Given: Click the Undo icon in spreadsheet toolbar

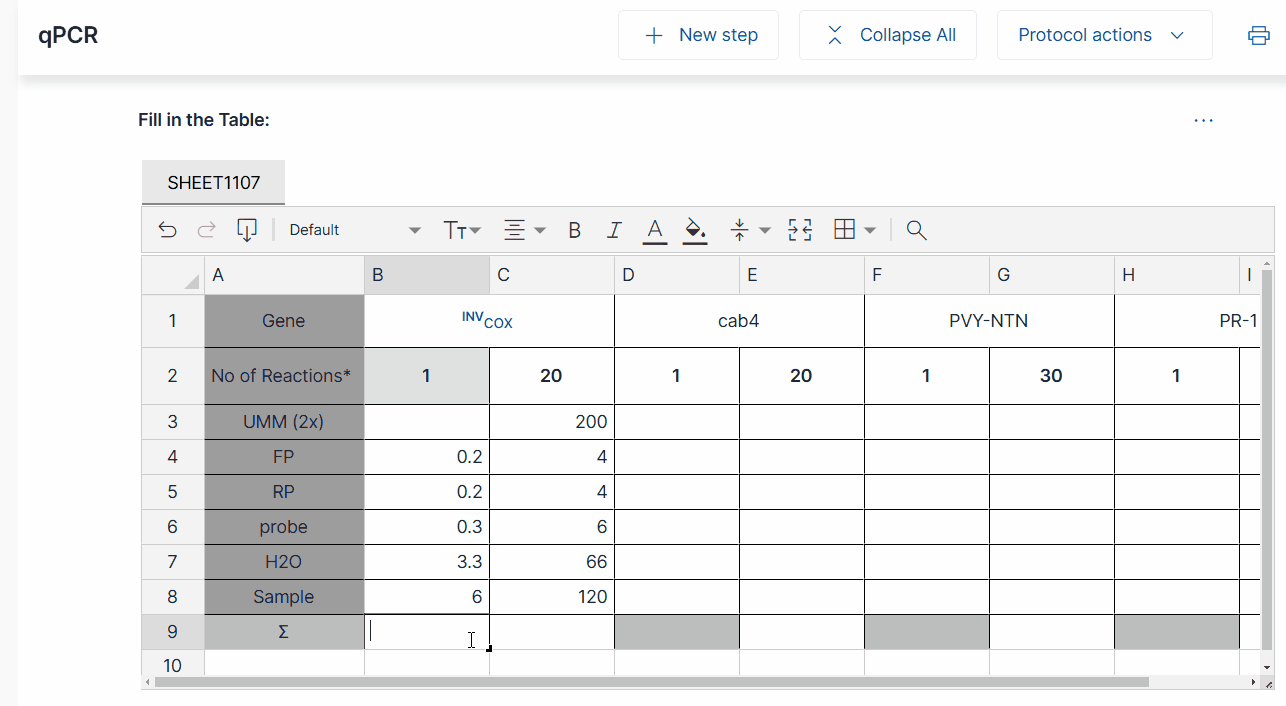Looking at the screenshot, I should pyautogui.click(x=167, y=229).
